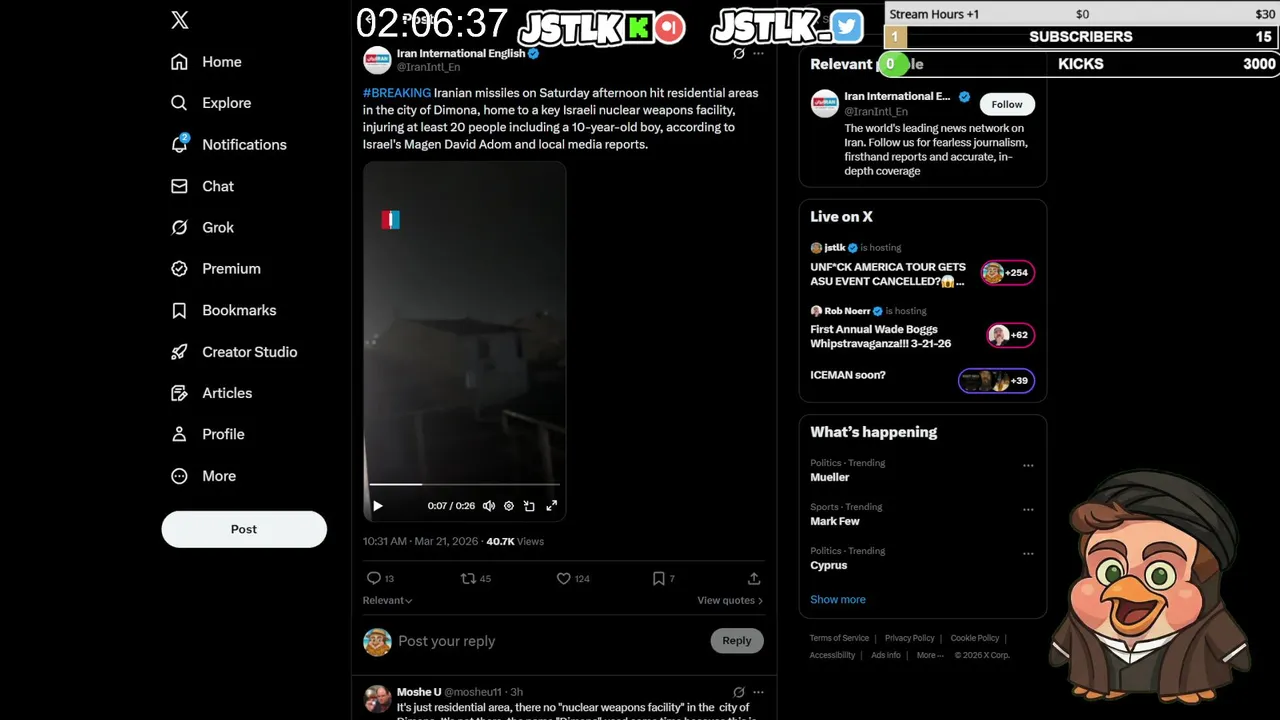Screen dimensions: 1280x720
Task: Open the Relevant replies sort dropdown
Action: (388, 600)
